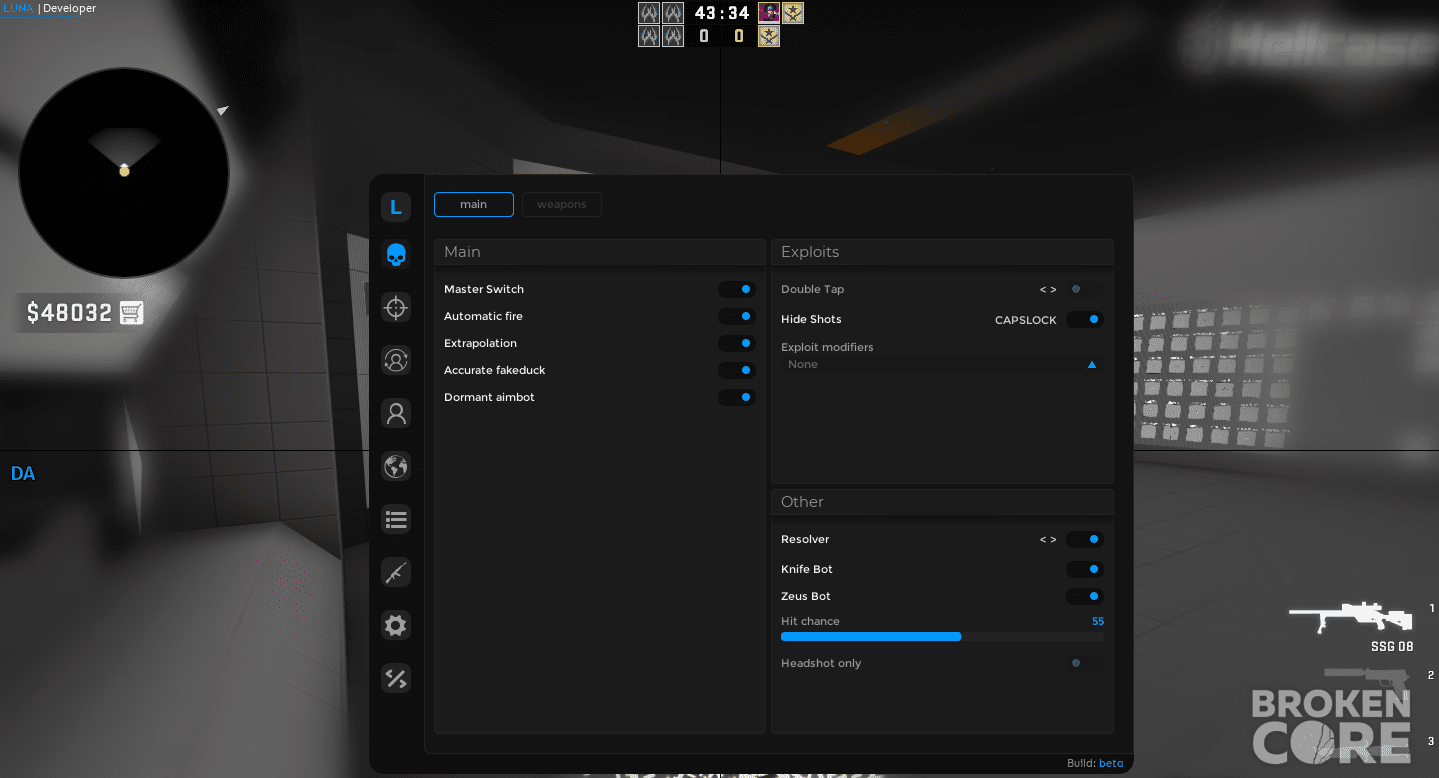This screenshot has height=778, width=1439.
Task: Open the Resolver keybind selector
Action: pos(1048,539)
